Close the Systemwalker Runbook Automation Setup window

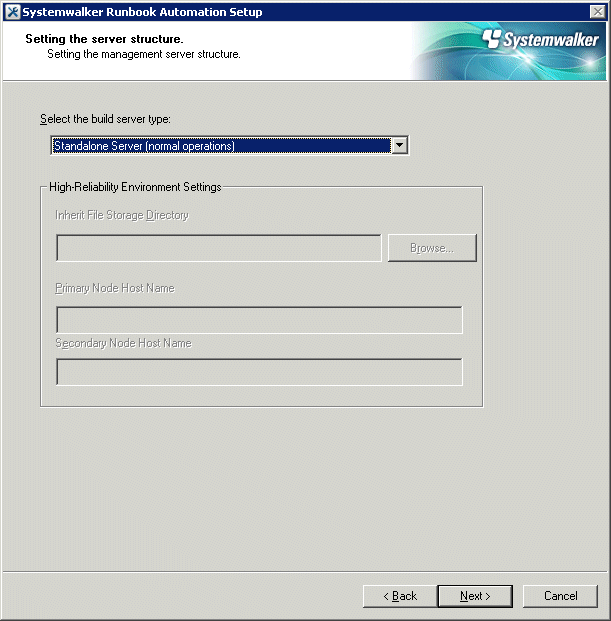click(x=598, y=12)
